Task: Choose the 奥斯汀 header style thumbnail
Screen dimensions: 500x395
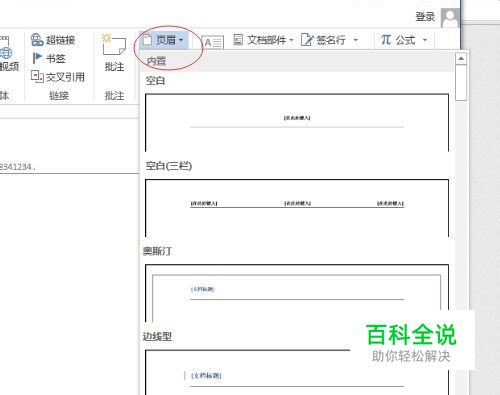Action: coord(297,293)
